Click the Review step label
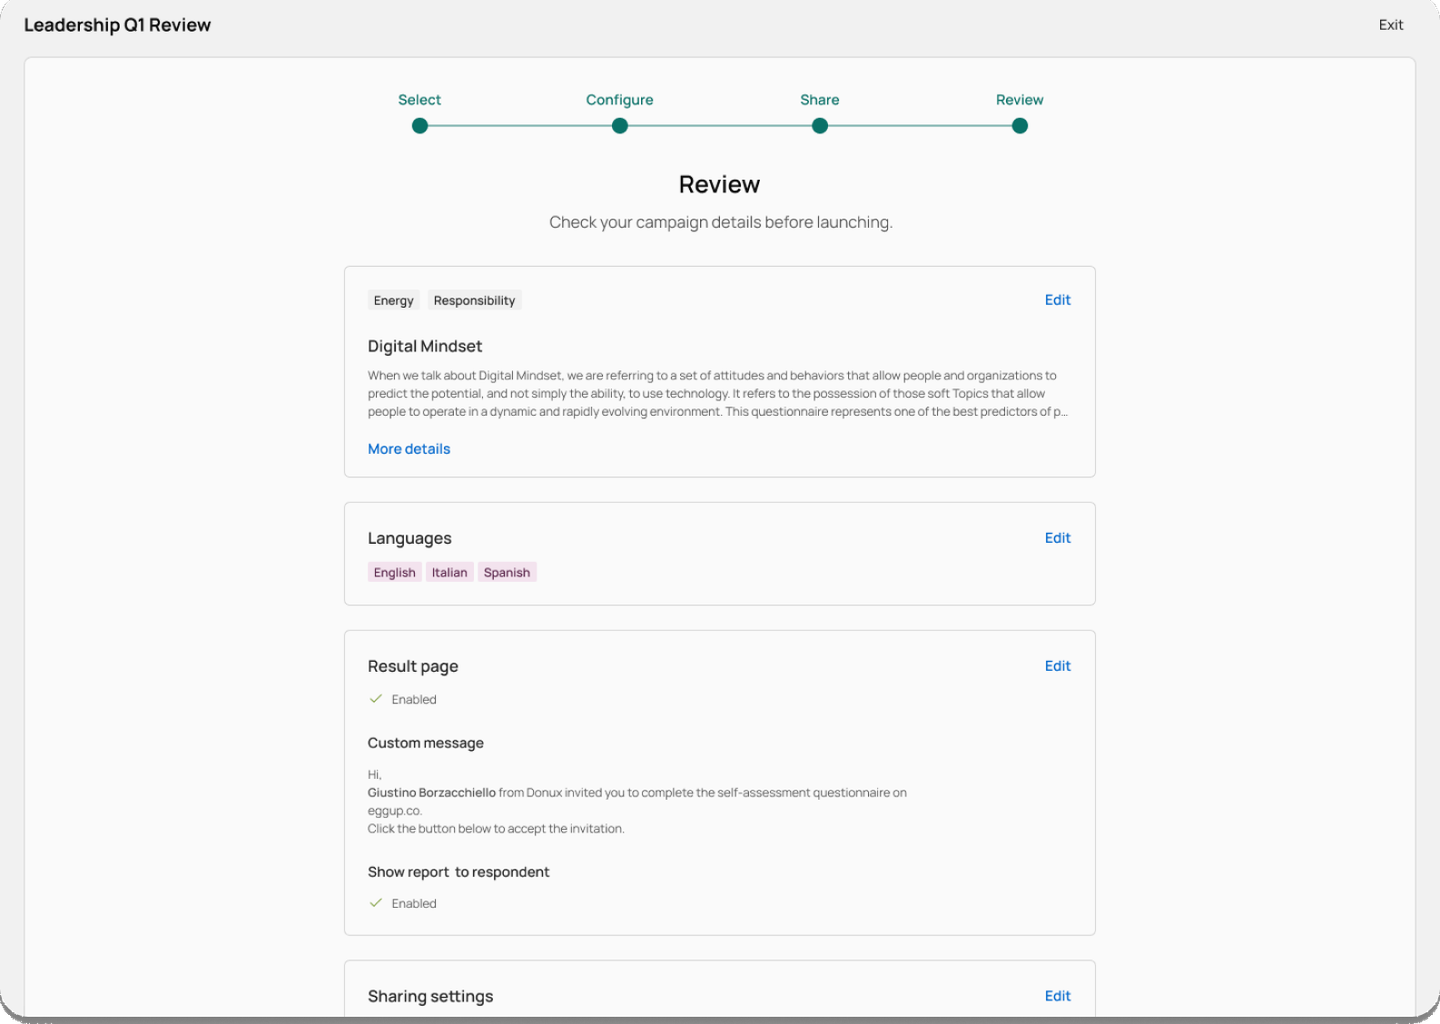The height and width of the screenshot is (1024, 1440). pos(1019,100)
